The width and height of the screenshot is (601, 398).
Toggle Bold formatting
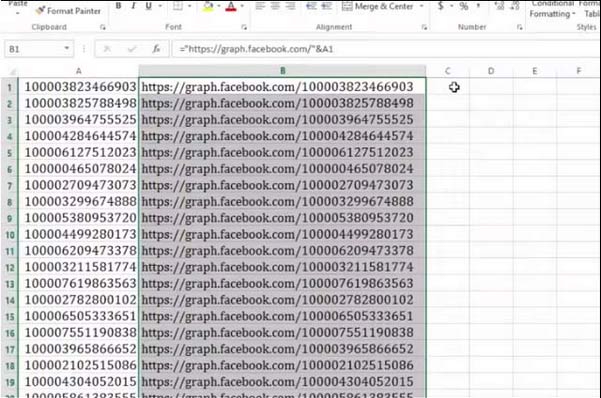118,6
